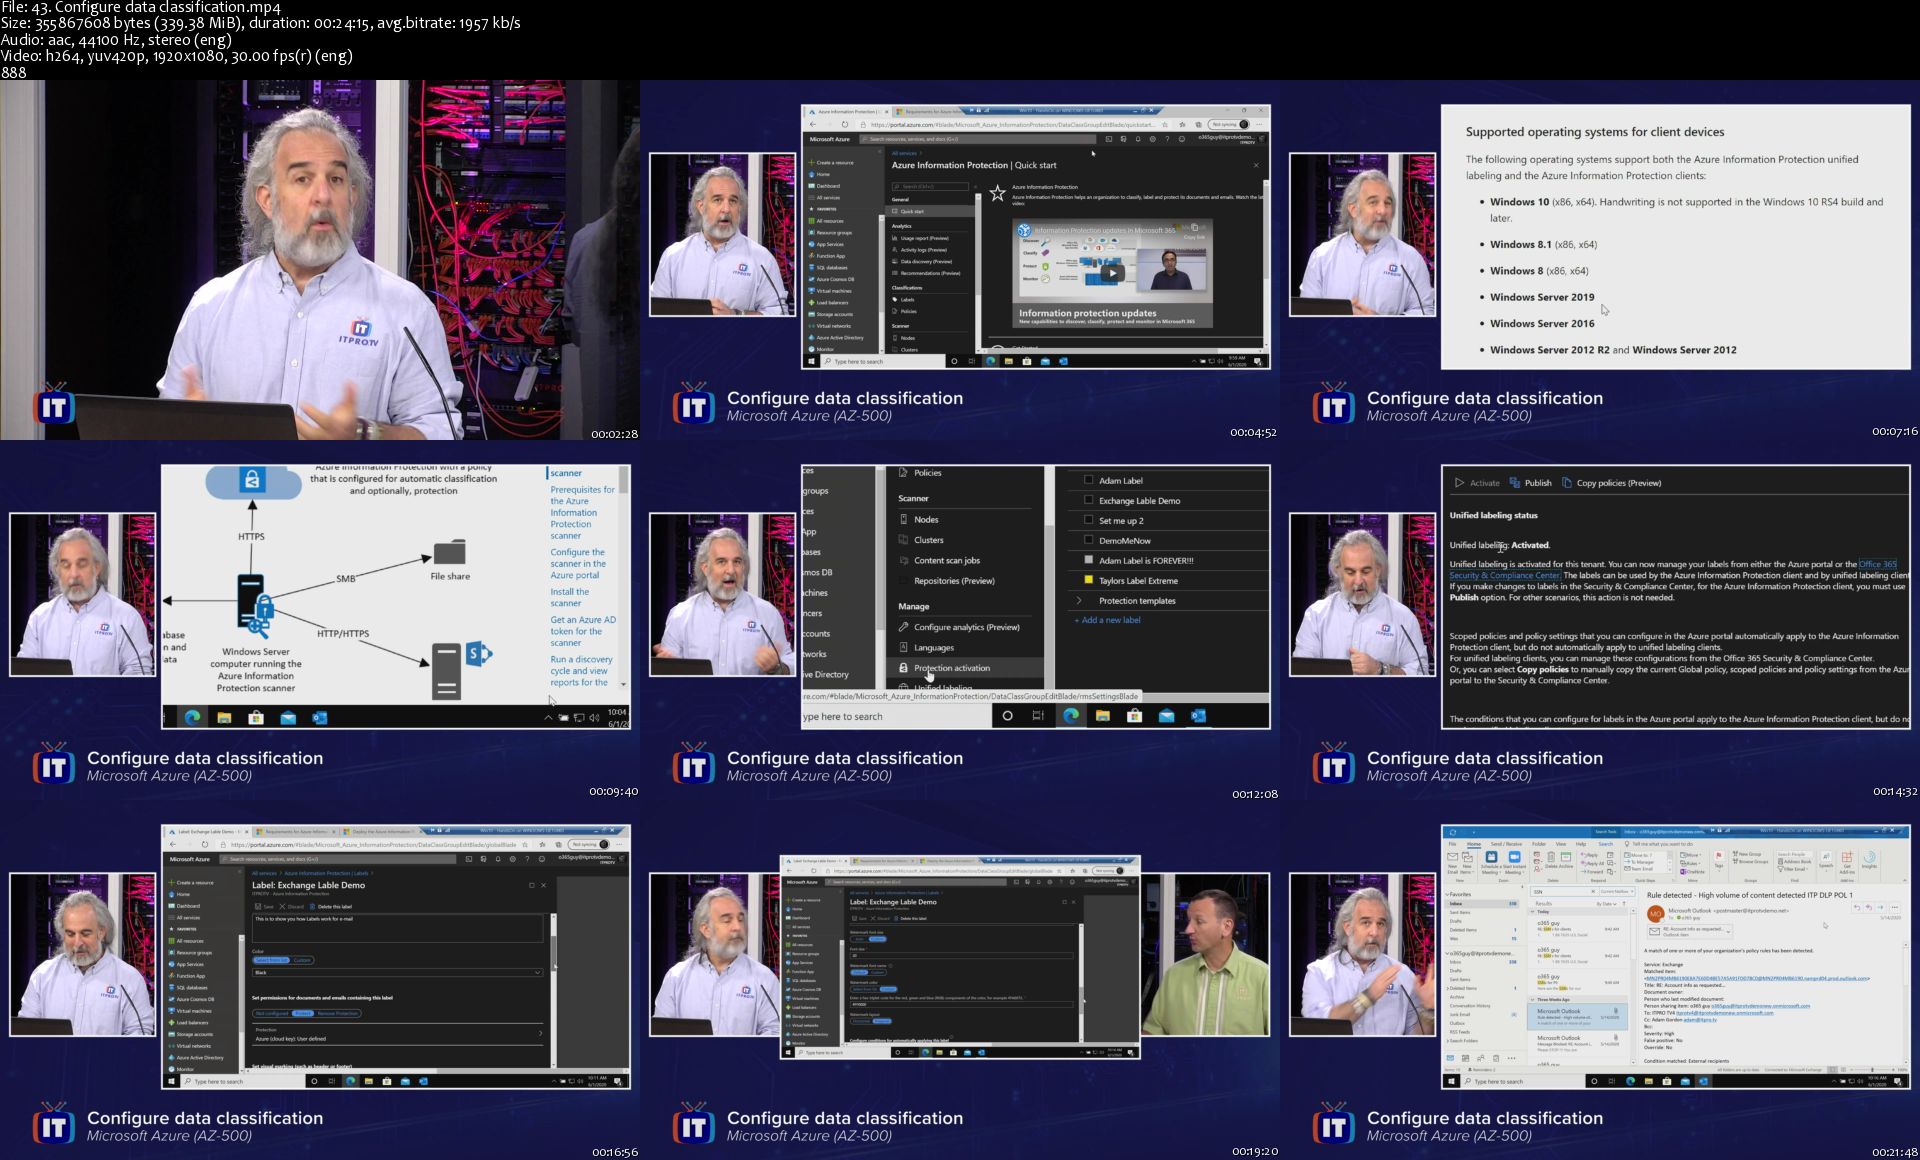
Task: Open File Explorer in the 00:12:08 frame taskbar
Action: [x=1102, y=716]
